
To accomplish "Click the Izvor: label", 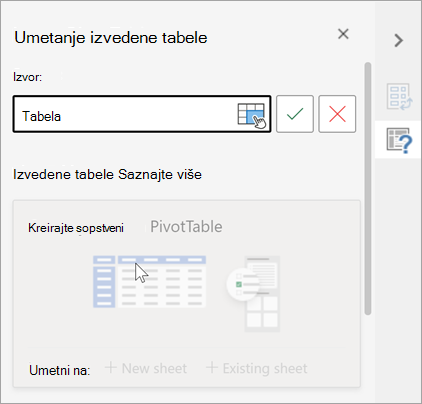I will click(x=27, y=77).
